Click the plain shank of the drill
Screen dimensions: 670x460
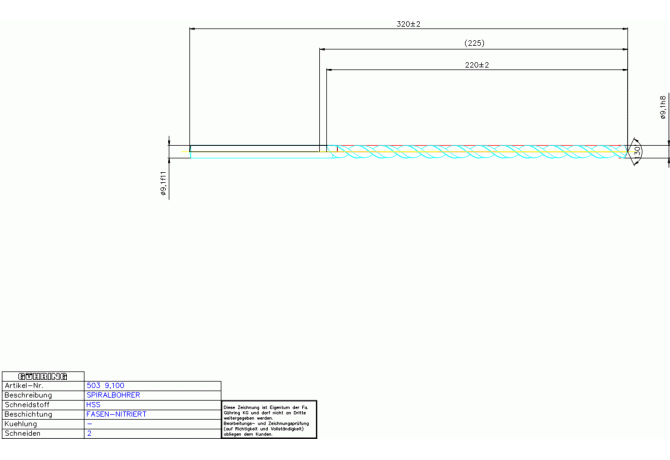point(255,151)
